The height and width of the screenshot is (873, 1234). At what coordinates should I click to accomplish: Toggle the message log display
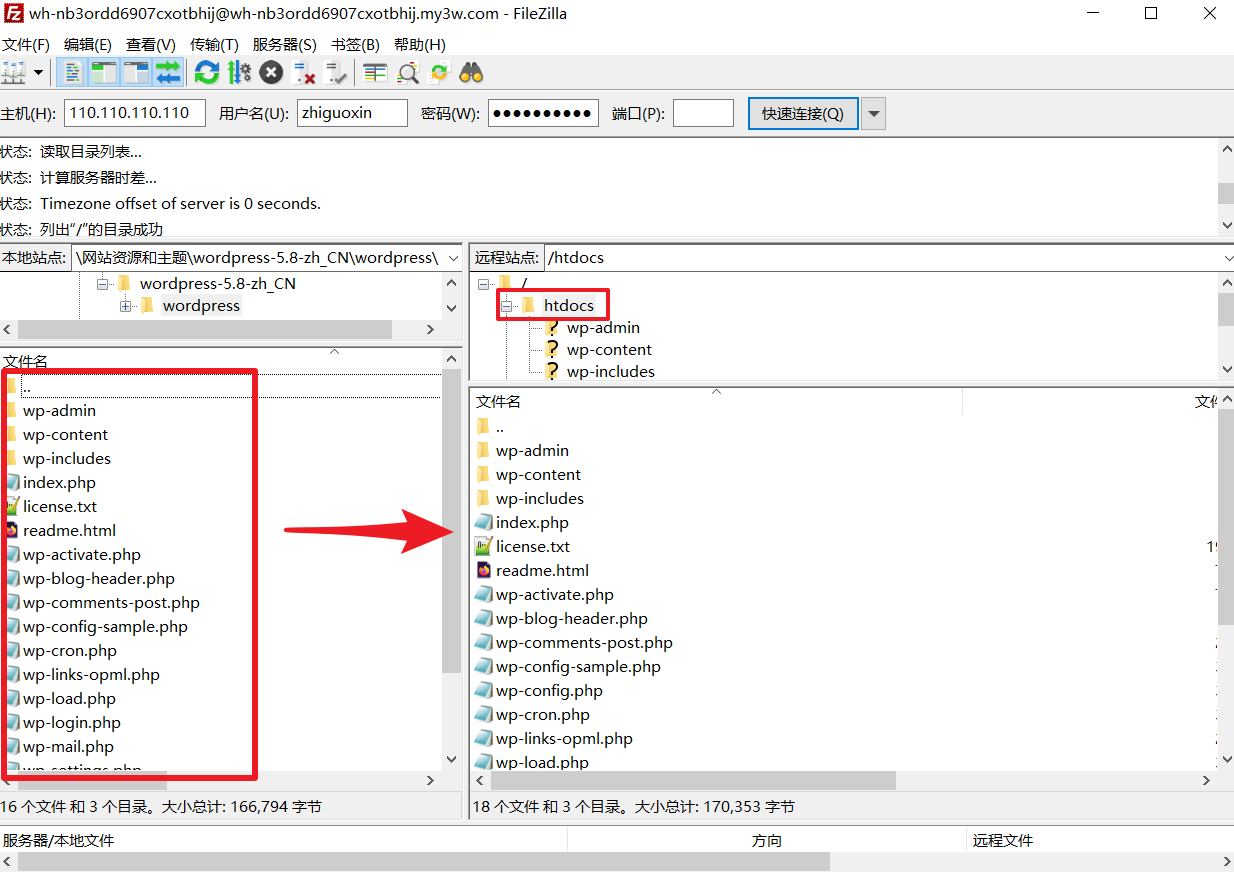tap(73, 72)
